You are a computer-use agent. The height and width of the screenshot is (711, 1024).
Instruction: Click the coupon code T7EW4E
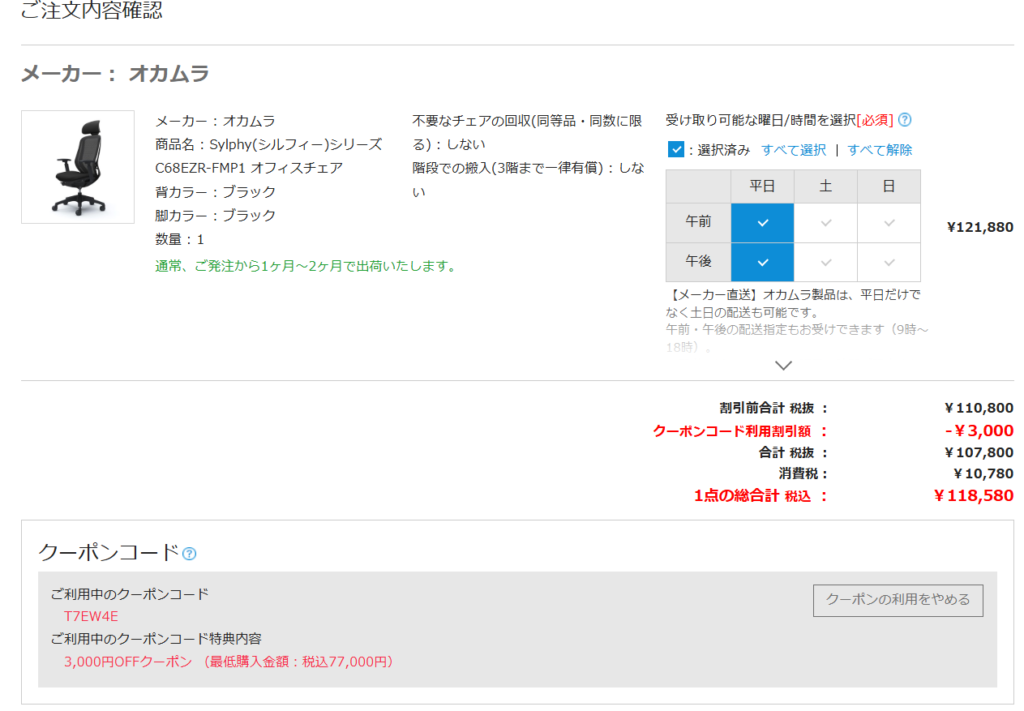coord(91,616)
